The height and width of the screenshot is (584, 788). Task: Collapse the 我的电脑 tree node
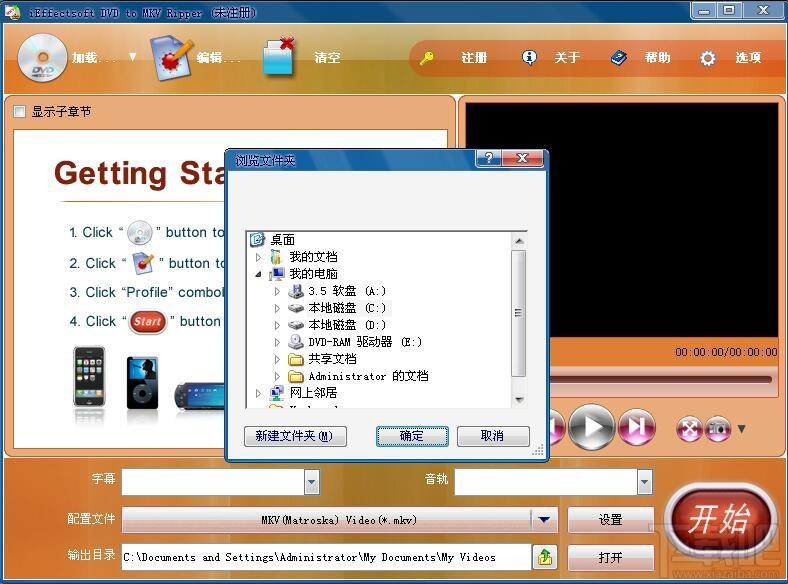[258, 274]
